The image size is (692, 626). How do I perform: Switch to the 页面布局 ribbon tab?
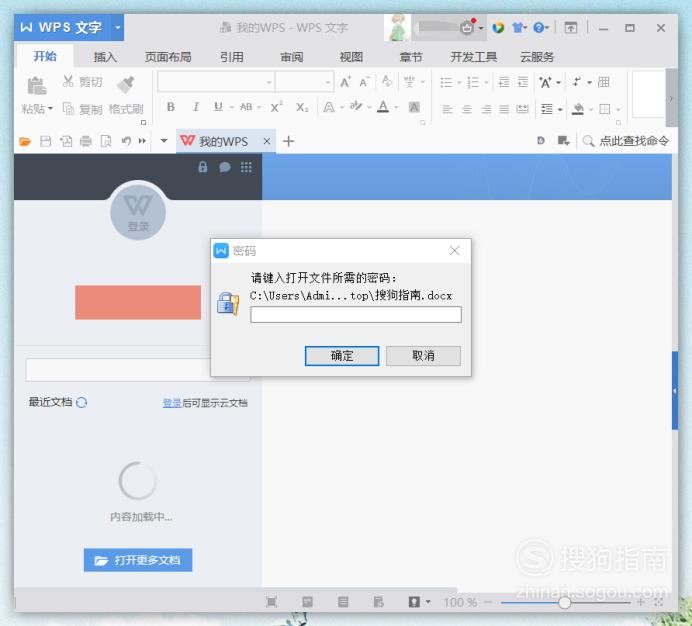pyautogui.click(x=168, y=57)
